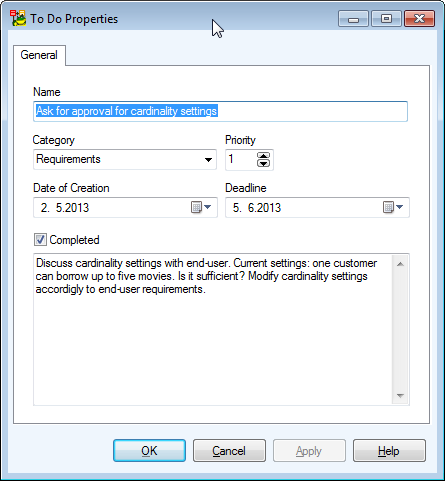This screenshot has height=481, width=445.
Task: Dismiss the dialog with Cancel
Action: [229, 451]
